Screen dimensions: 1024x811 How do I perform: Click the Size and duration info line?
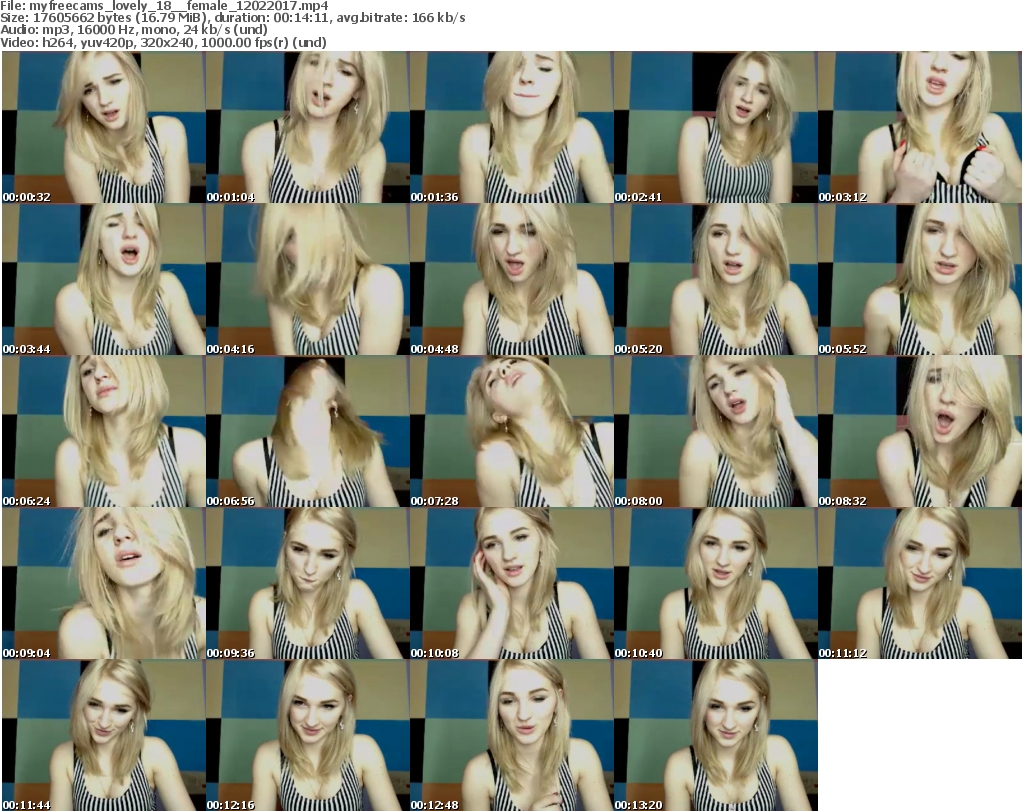pos(232,18)
